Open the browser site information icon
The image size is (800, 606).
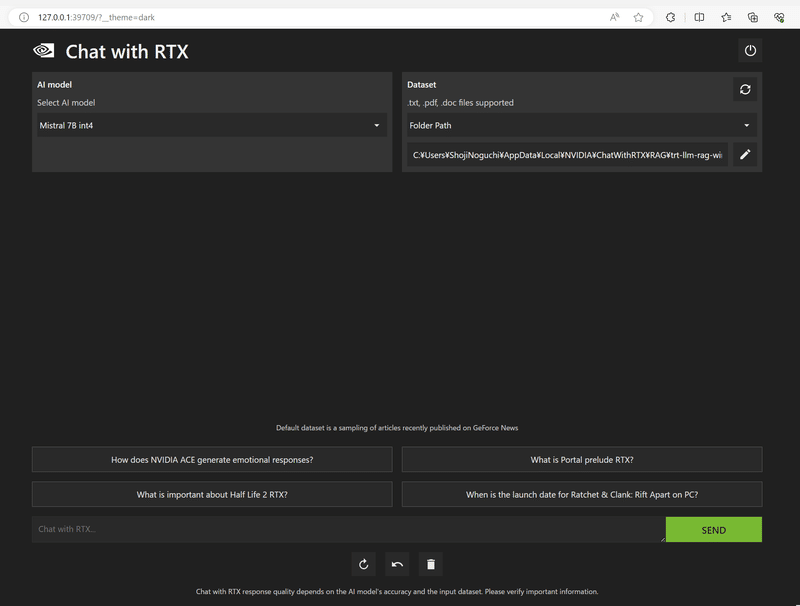[23, 17]
